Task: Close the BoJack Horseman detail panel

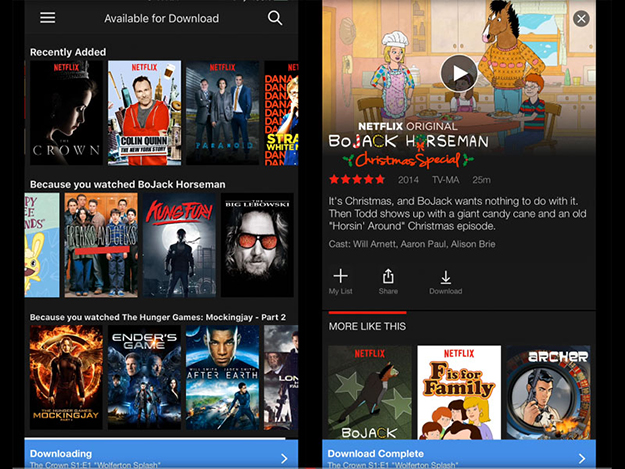Action: click(x=581, y=19)
